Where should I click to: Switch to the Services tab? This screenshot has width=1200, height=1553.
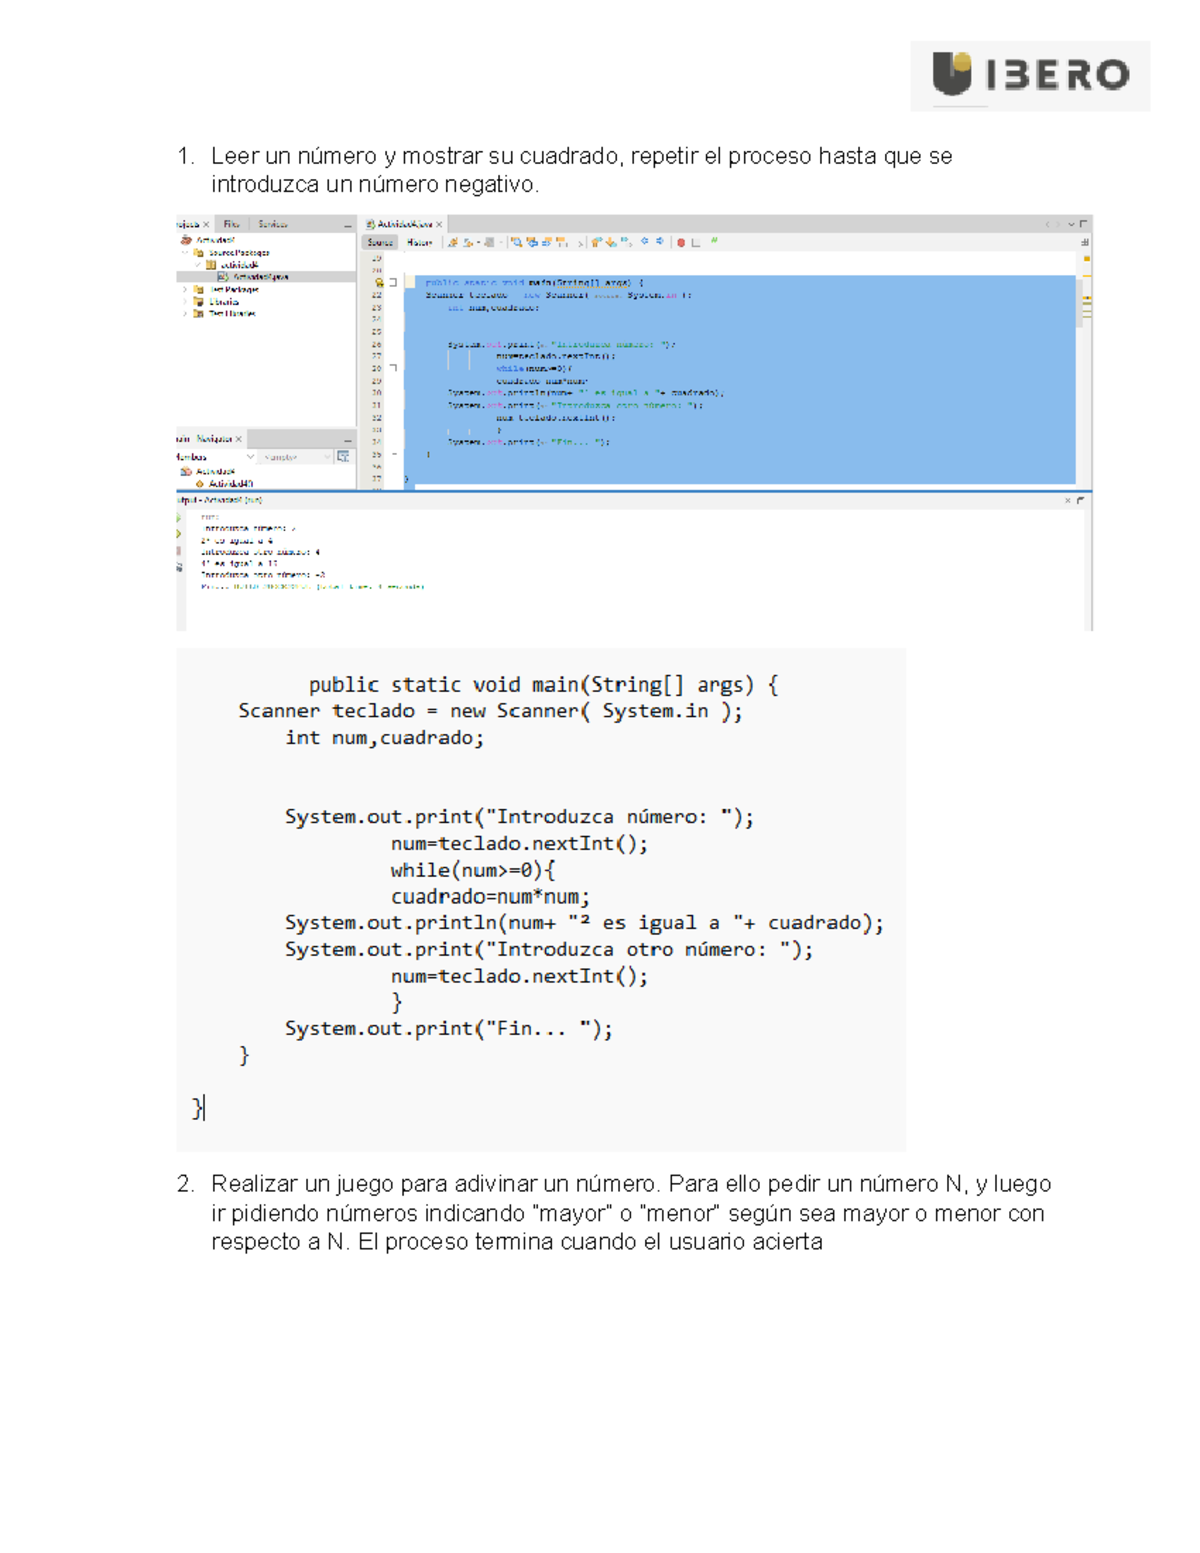pyautogui.click(x=272, y=224)
